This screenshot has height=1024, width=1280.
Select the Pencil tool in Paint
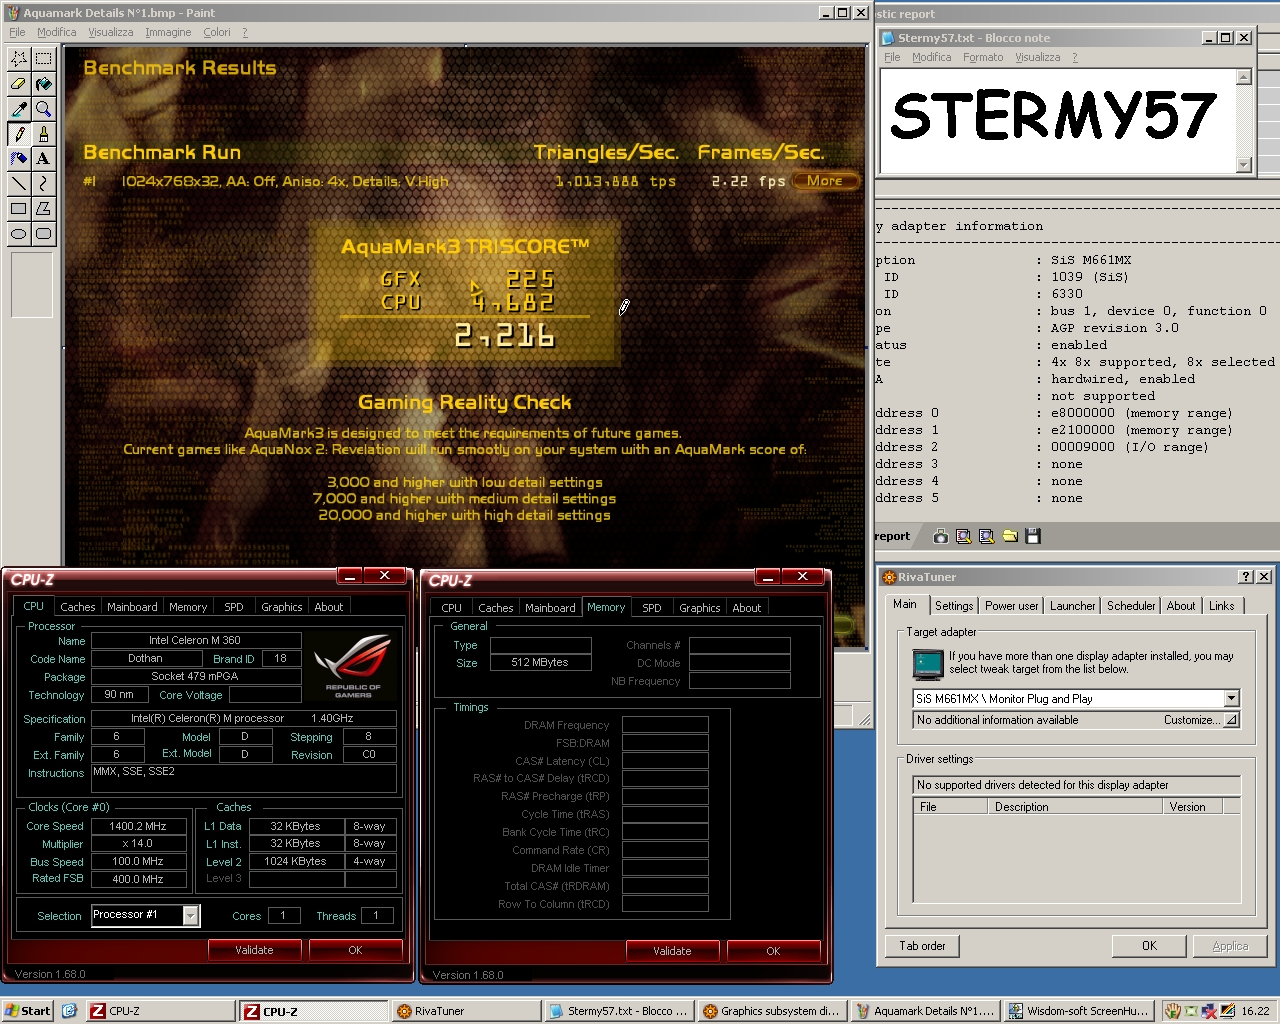(x=19, y=134)
